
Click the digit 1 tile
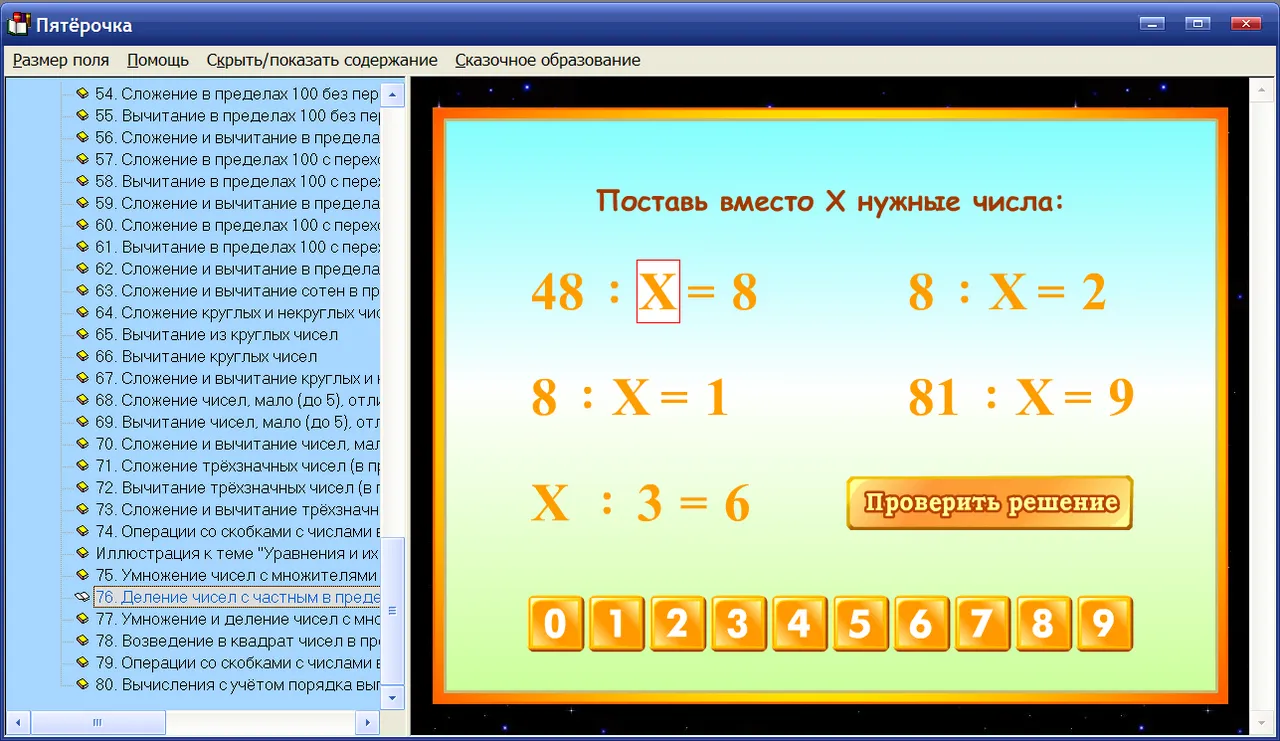(617, 624)
